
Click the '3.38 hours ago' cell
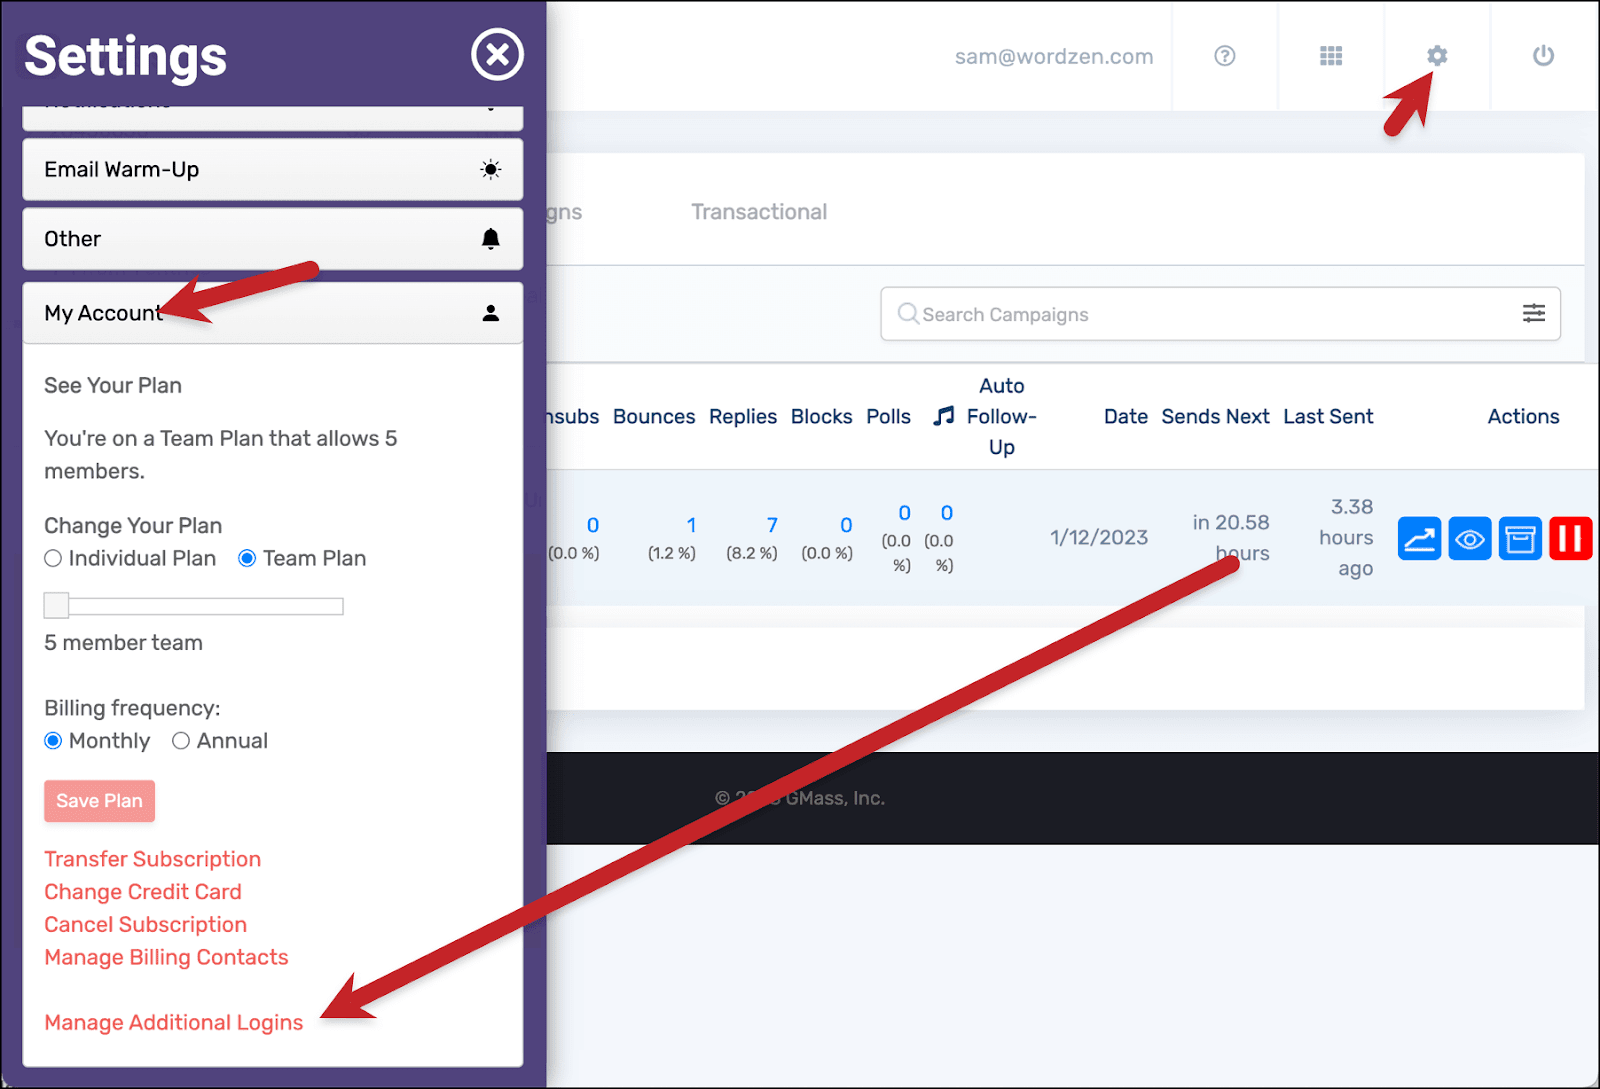[x=1346, y=537]
